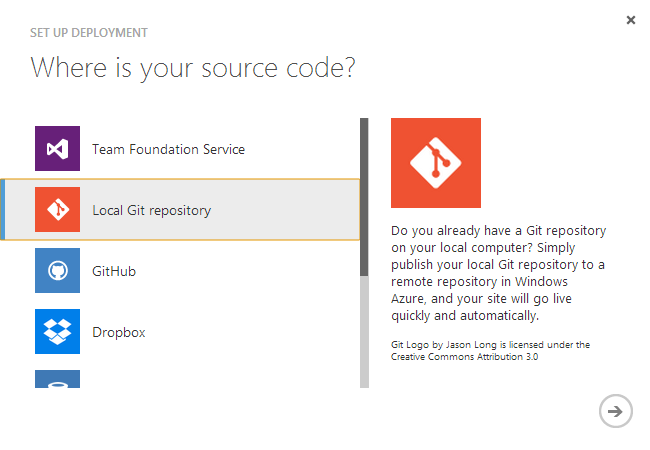Pick the GitHub source option label
This screenshot has height=450, width=650.
click(x=114, y=271)
